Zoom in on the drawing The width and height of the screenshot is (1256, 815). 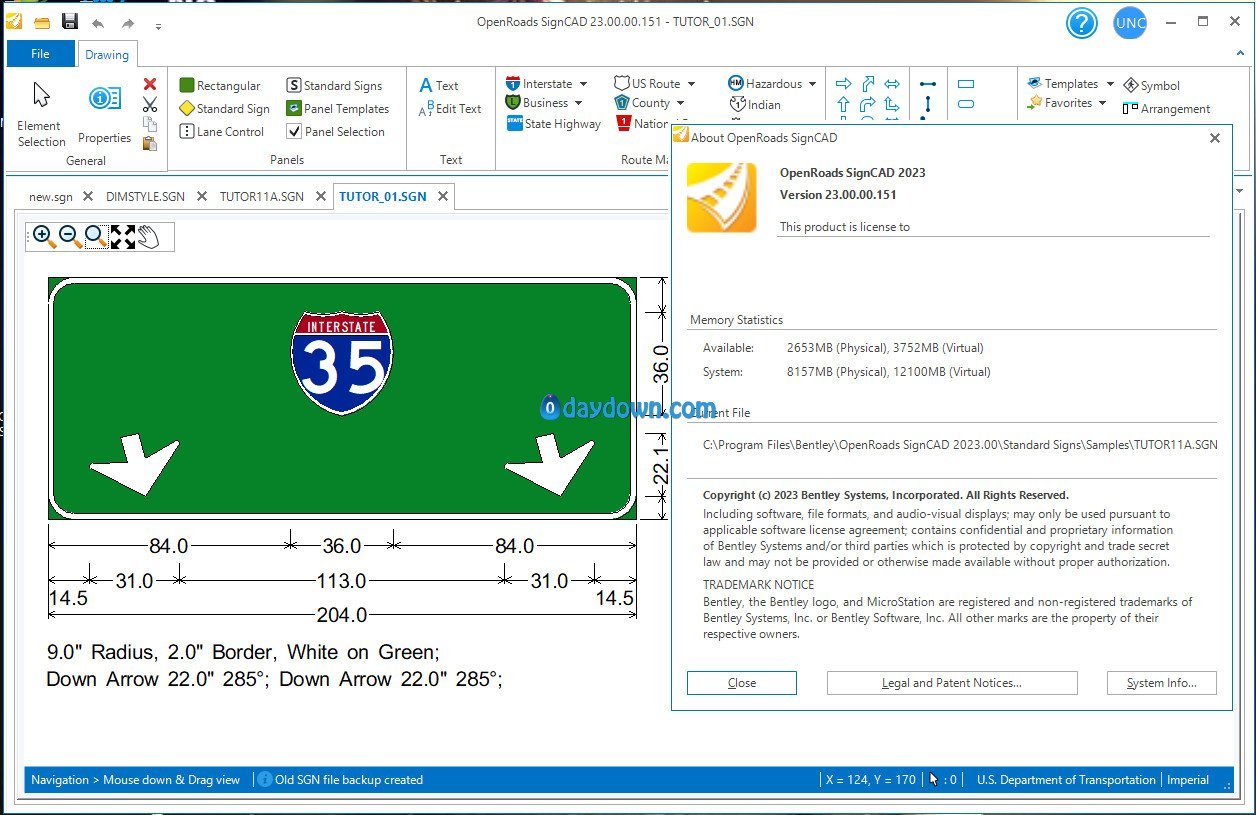tap(43, 237)
